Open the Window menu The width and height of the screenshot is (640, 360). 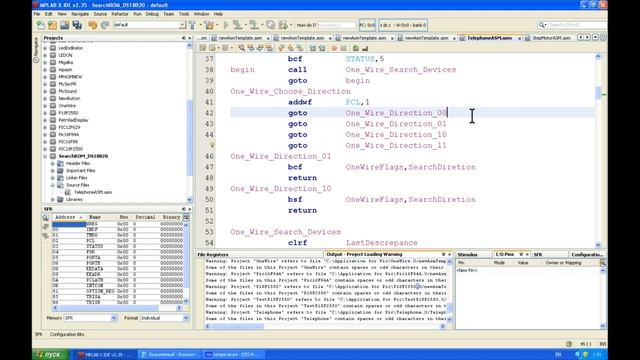click(x=201, y=14)
